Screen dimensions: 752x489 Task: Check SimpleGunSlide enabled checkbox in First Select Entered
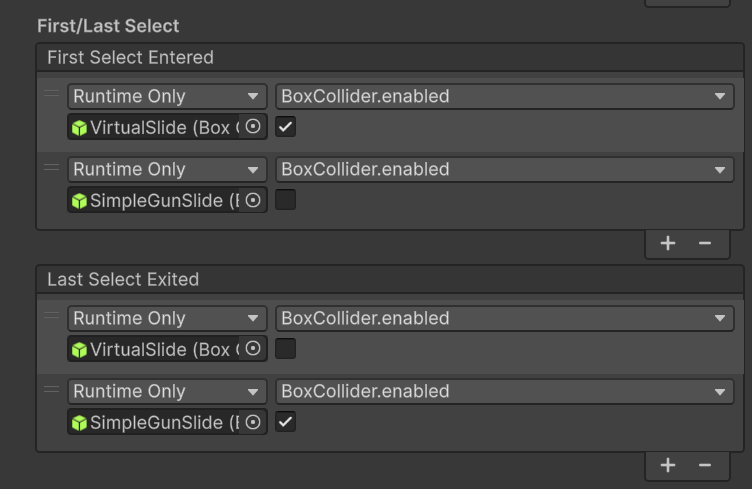(286, 200)
